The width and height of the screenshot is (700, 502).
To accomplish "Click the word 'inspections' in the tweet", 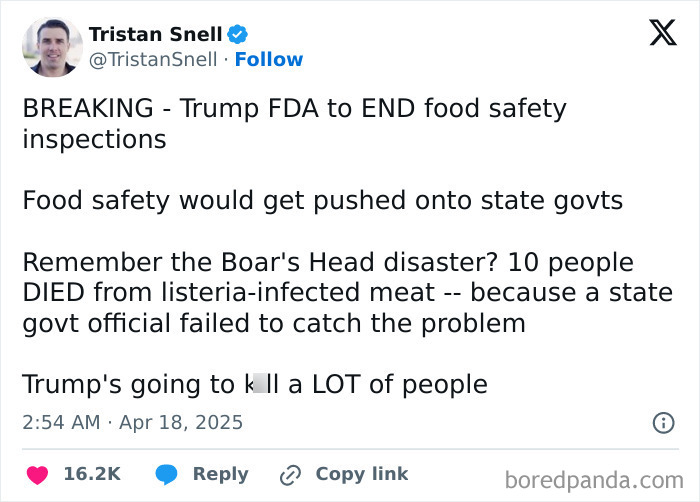I will click(94, 140).
